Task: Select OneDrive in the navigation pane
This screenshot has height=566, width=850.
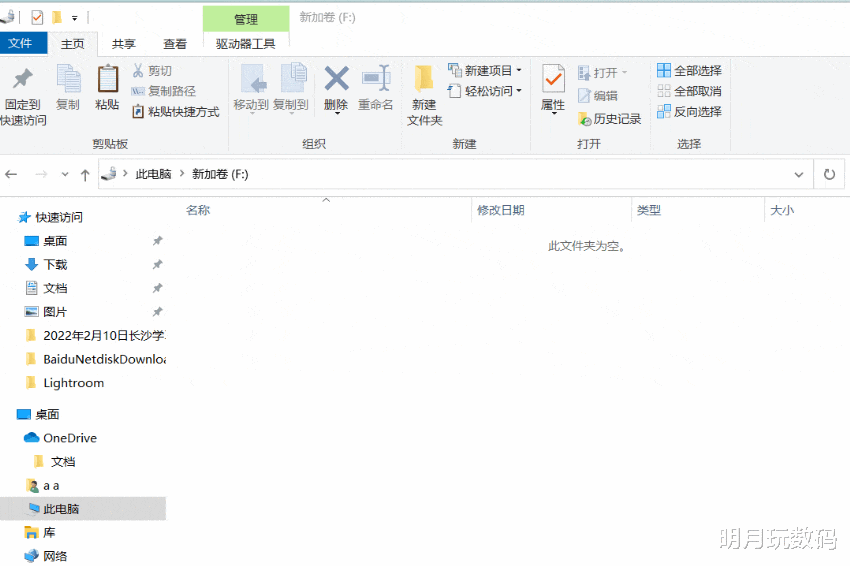Action: point(69,438)
